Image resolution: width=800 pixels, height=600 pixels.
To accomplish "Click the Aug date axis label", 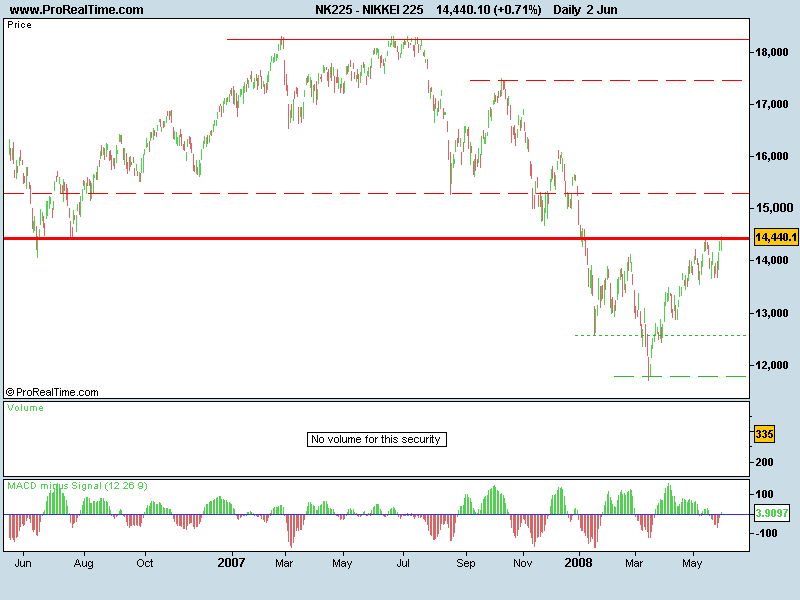I will tap(84, 563).
